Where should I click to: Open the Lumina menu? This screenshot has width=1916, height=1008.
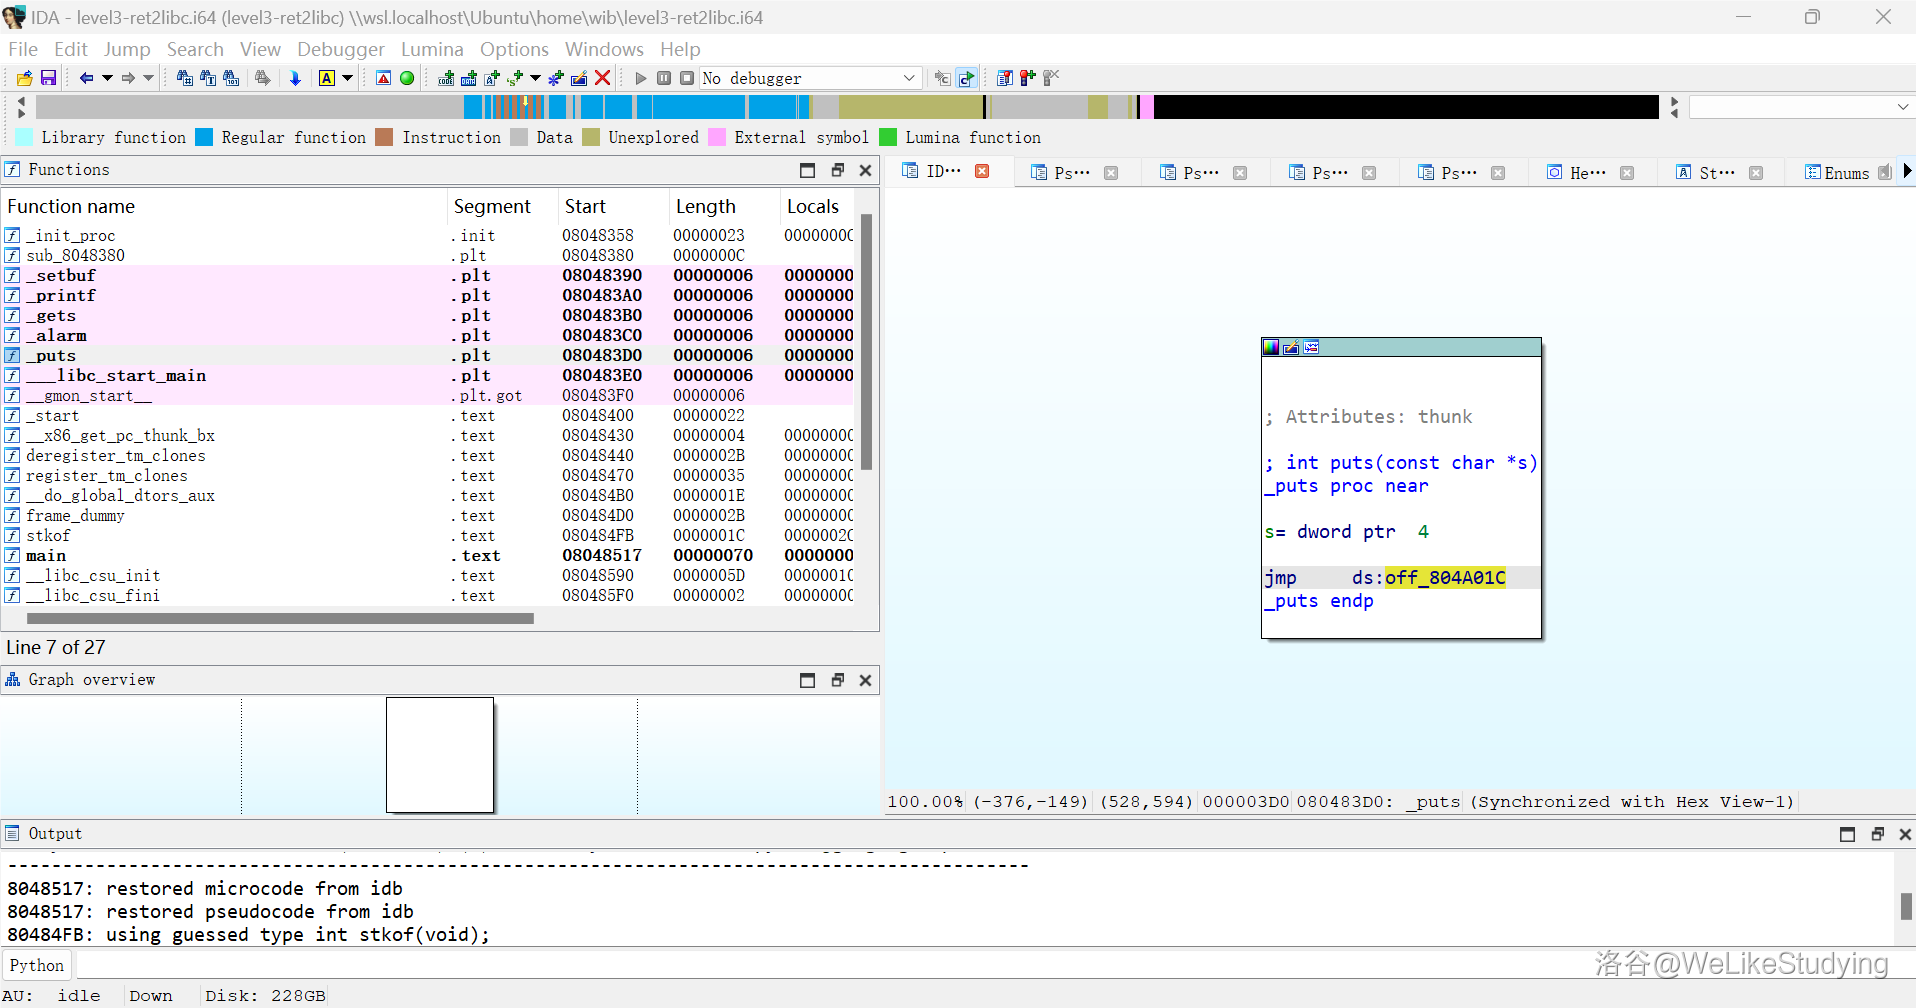432,49
